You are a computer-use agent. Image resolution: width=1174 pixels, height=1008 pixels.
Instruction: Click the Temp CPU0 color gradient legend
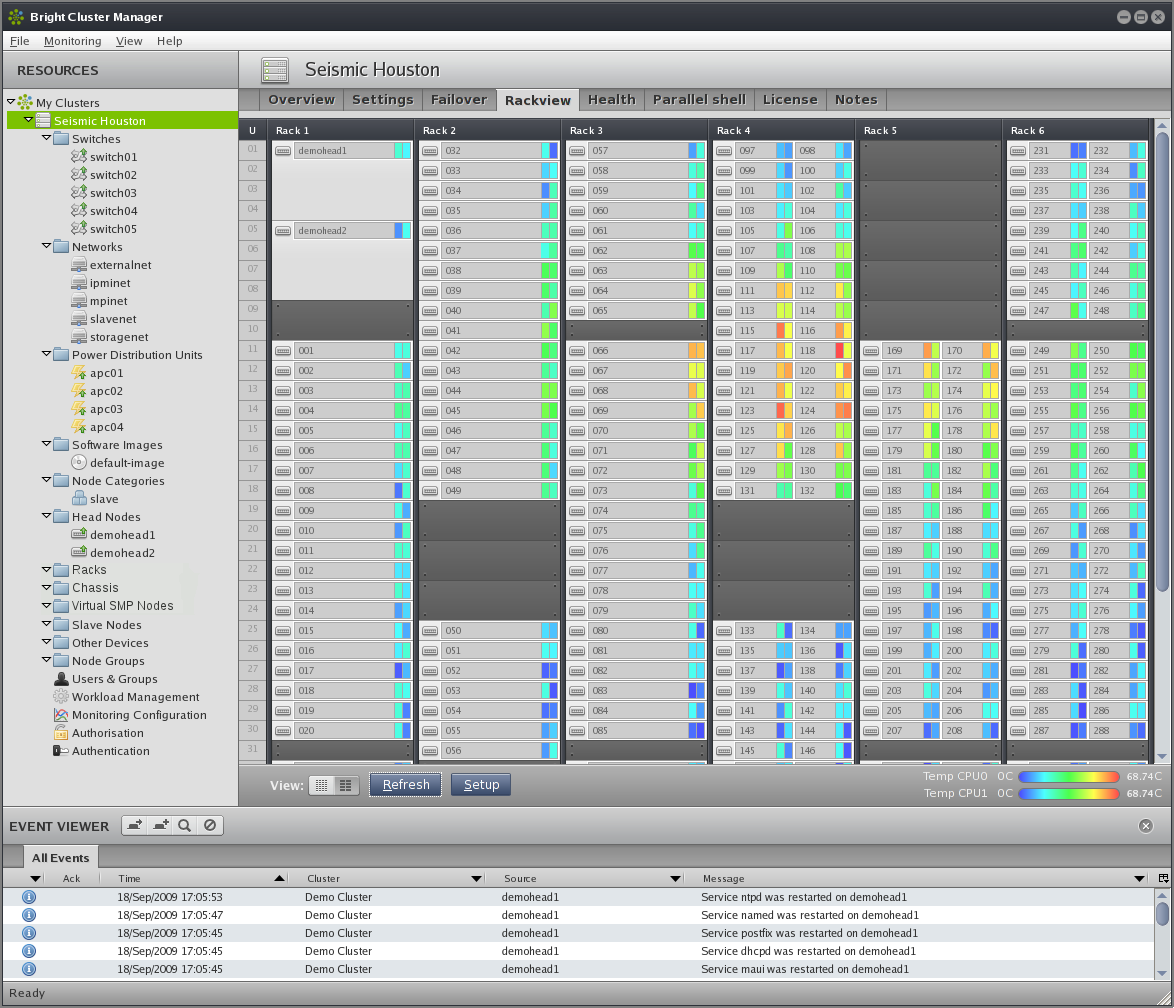pyautogui.click(x=1068, y=777)
